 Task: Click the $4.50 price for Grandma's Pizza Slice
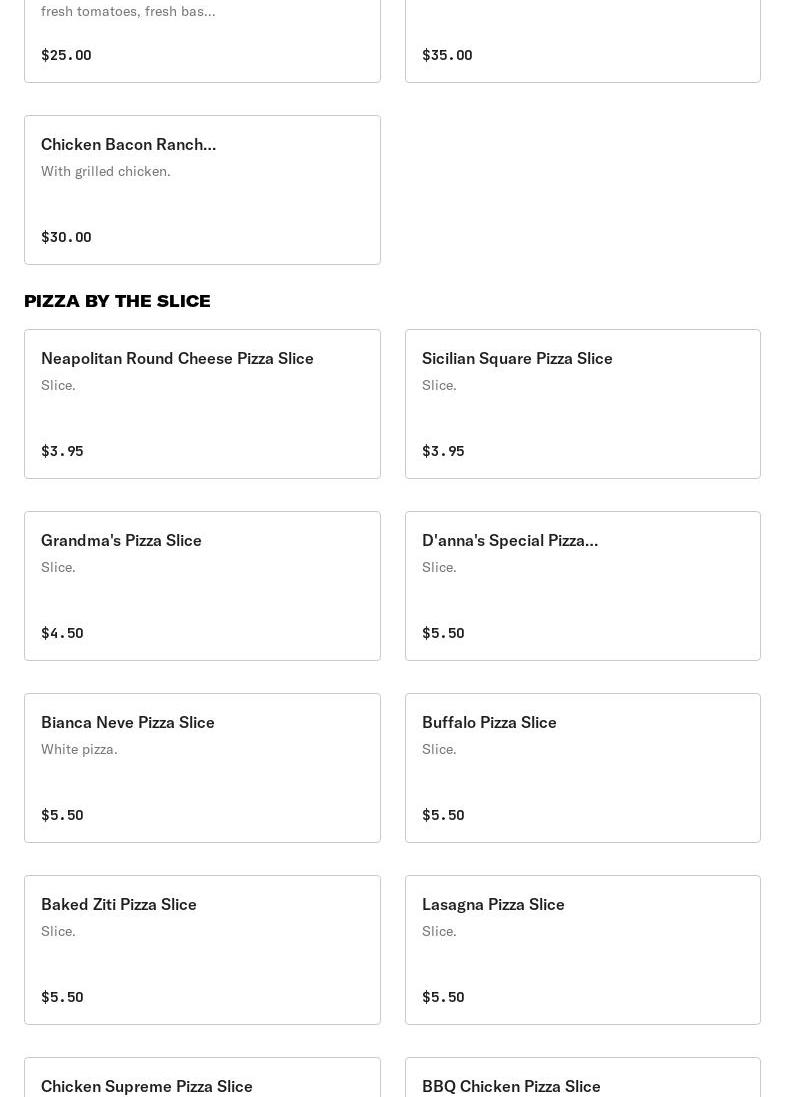pos(62,633)
